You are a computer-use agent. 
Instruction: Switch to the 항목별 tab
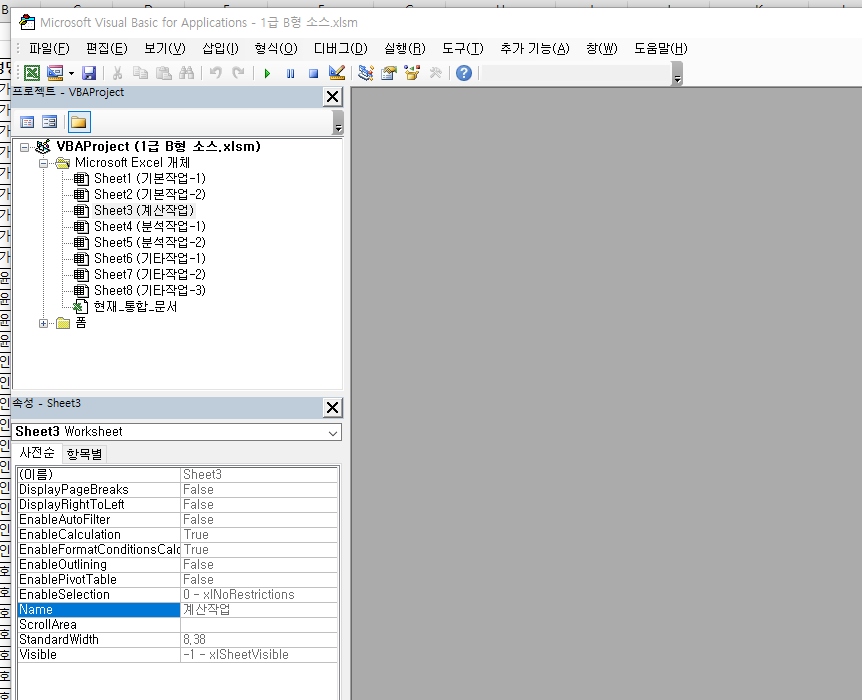point(84,454)
